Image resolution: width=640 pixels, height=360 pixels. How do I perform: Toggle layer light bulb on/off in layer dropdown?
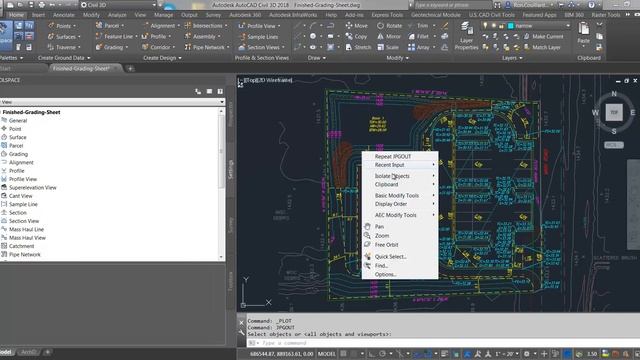coord(485,26)
